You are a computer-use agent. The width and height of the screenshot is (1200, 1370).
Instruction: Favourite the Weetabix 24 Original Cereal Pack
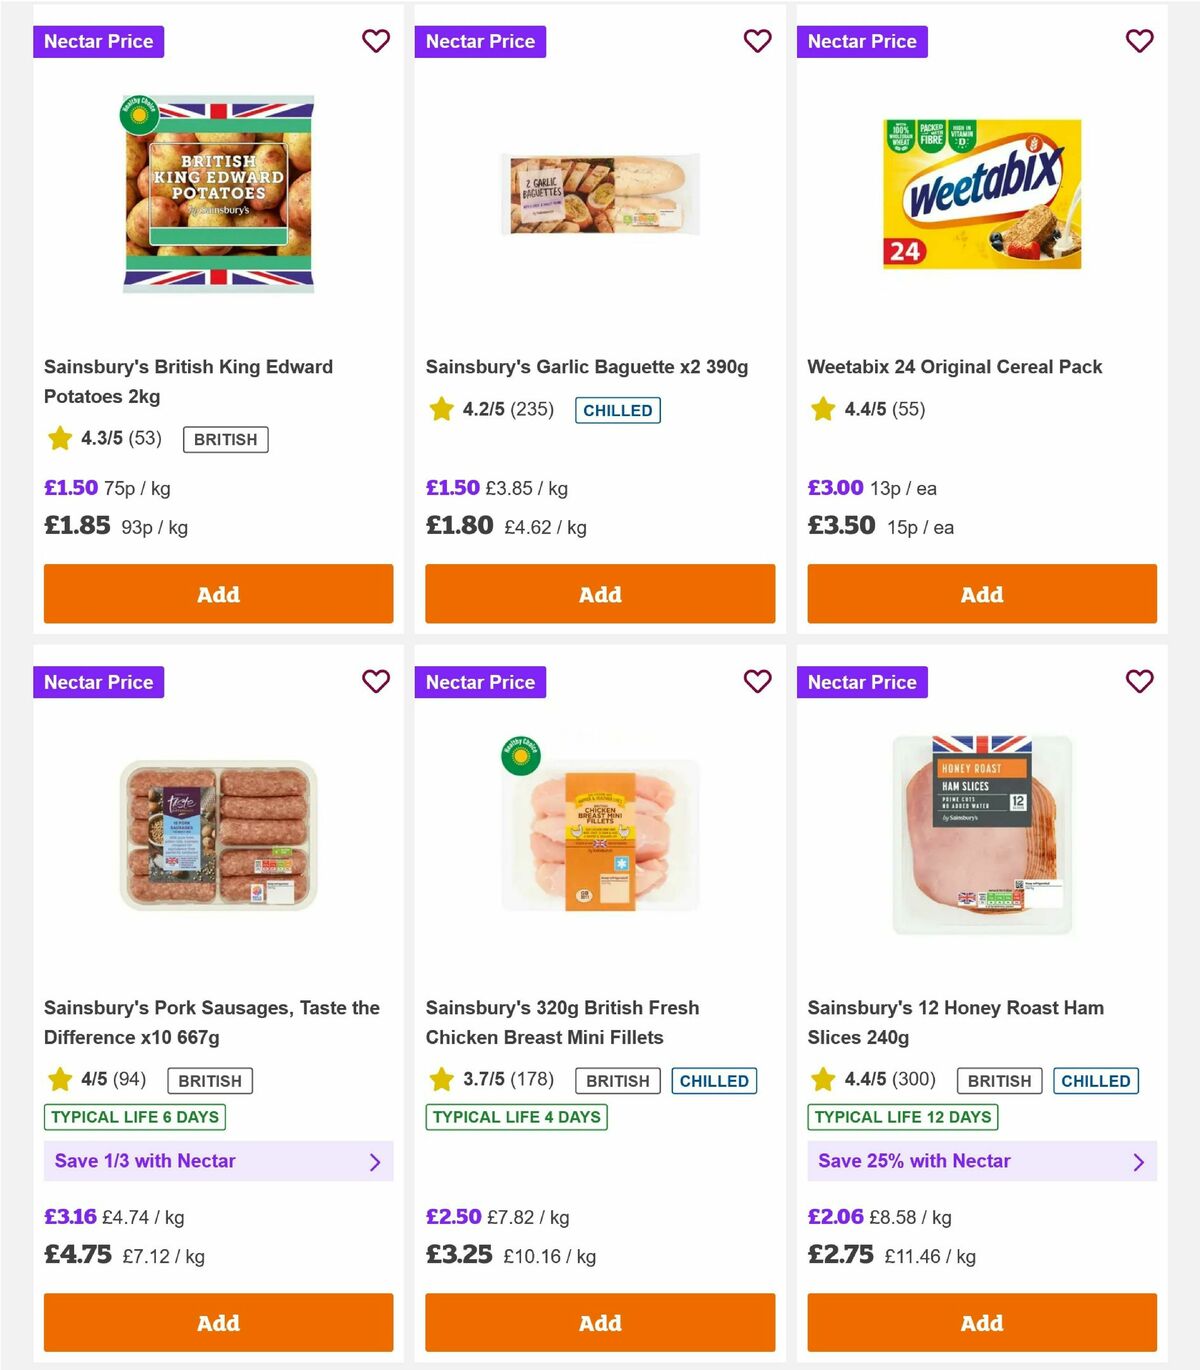(x=1139, y=41)
